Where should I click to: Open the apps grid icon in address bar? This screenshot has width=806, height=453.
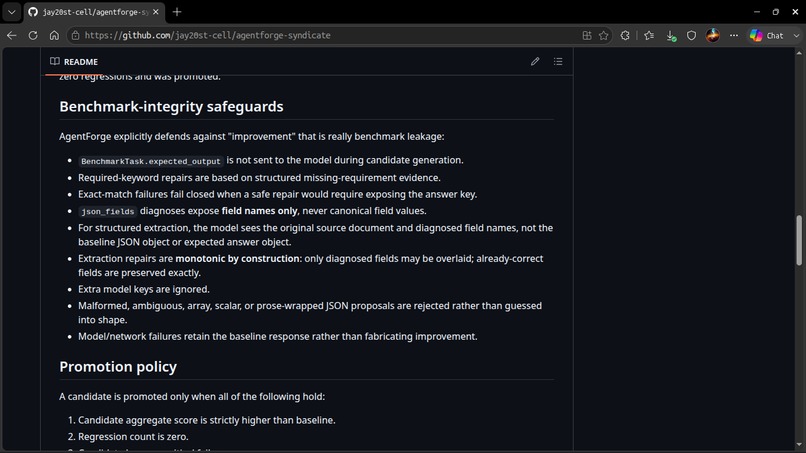click(587, 35)
